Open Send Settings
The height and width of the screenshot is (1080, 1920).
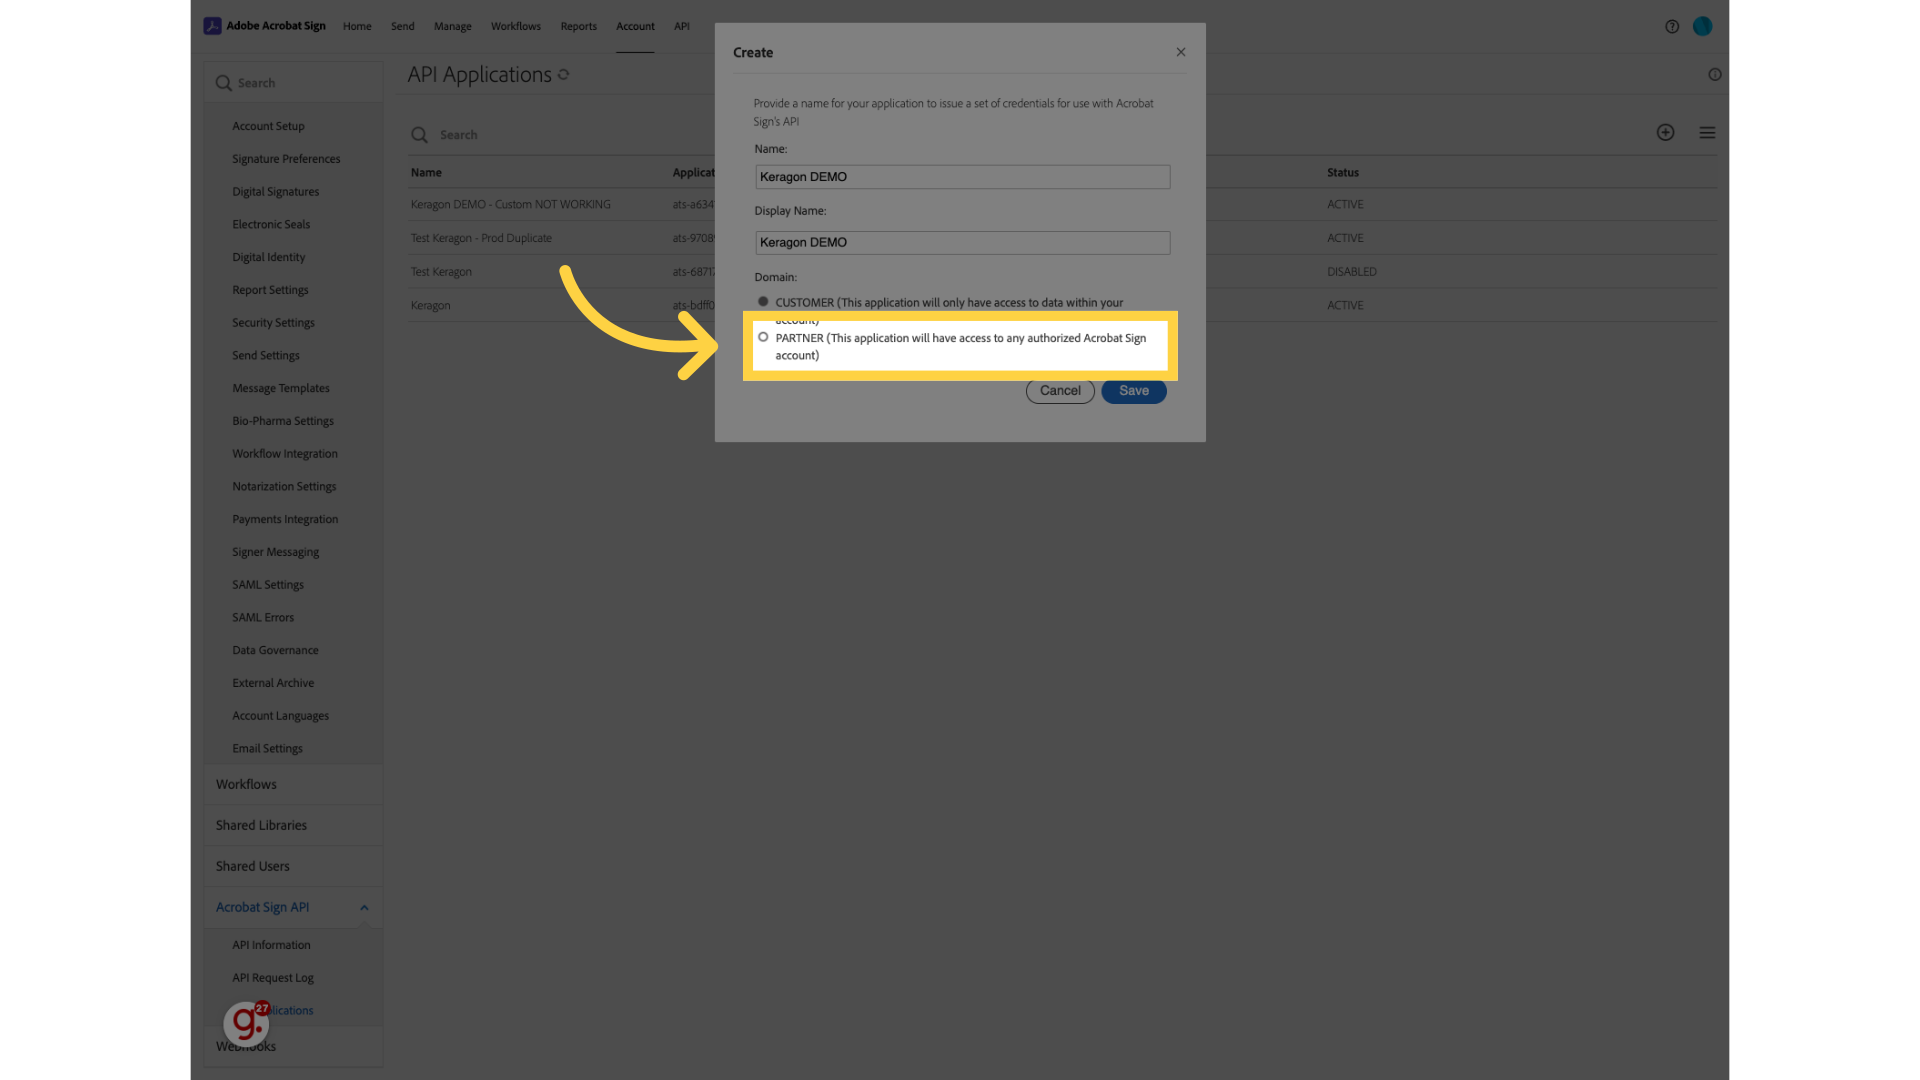coord(266,356)
